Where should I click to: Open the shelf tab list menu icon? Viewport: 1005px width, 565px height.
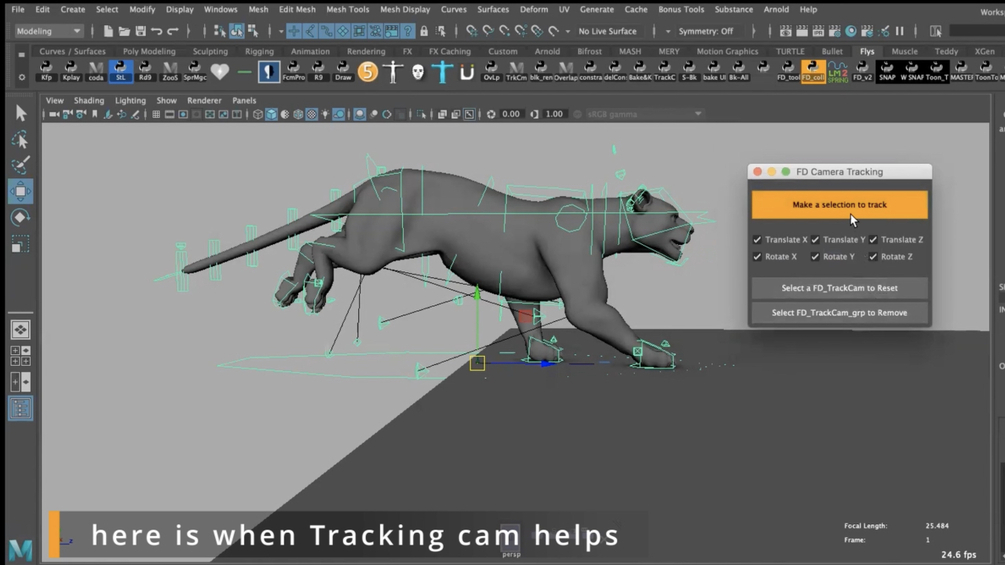coord(22,55)
